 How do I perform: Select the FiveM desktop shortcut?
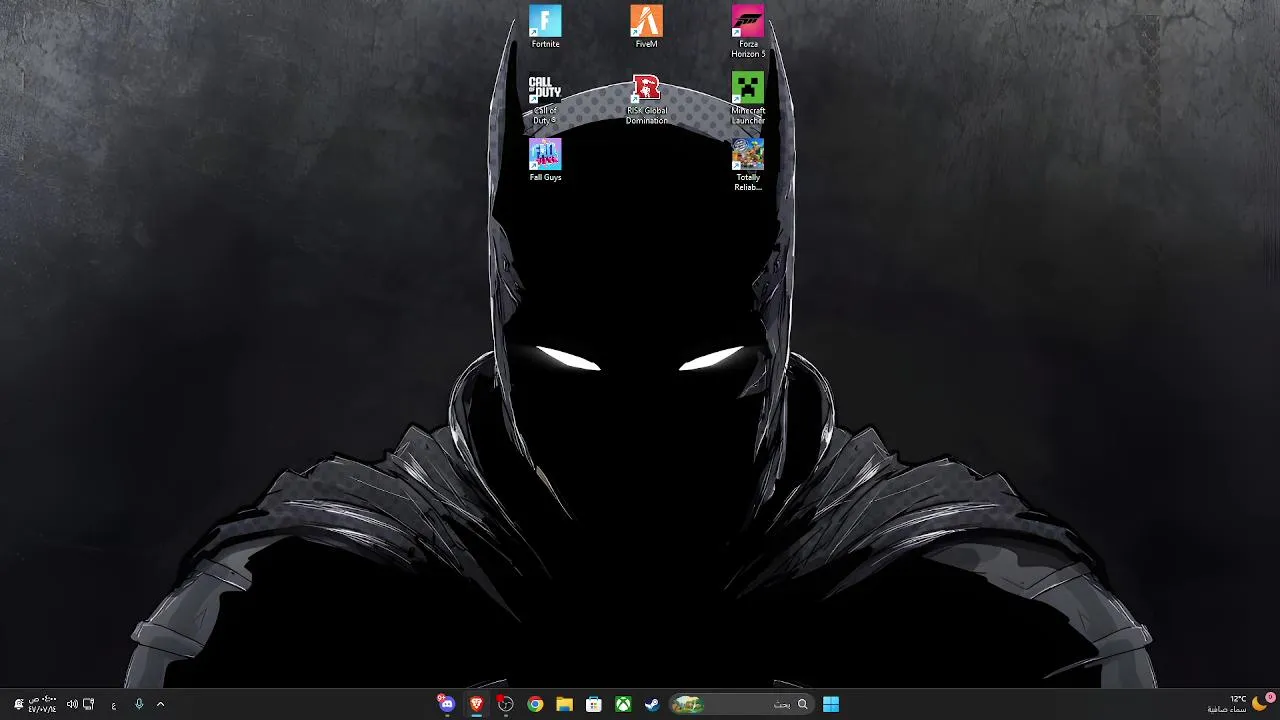click(x=646, y=27)
